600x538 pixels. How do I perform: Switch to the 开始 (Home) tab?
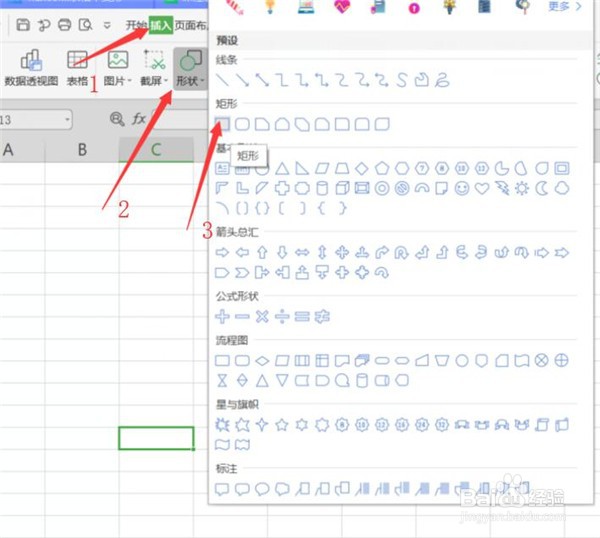pyautogui.click(x=137, y=26)
